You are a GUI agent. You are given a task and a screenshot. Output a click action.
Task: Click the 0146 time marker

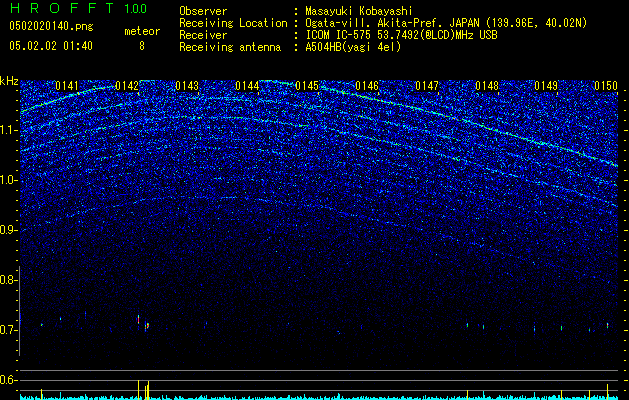(x=367, y=86)
